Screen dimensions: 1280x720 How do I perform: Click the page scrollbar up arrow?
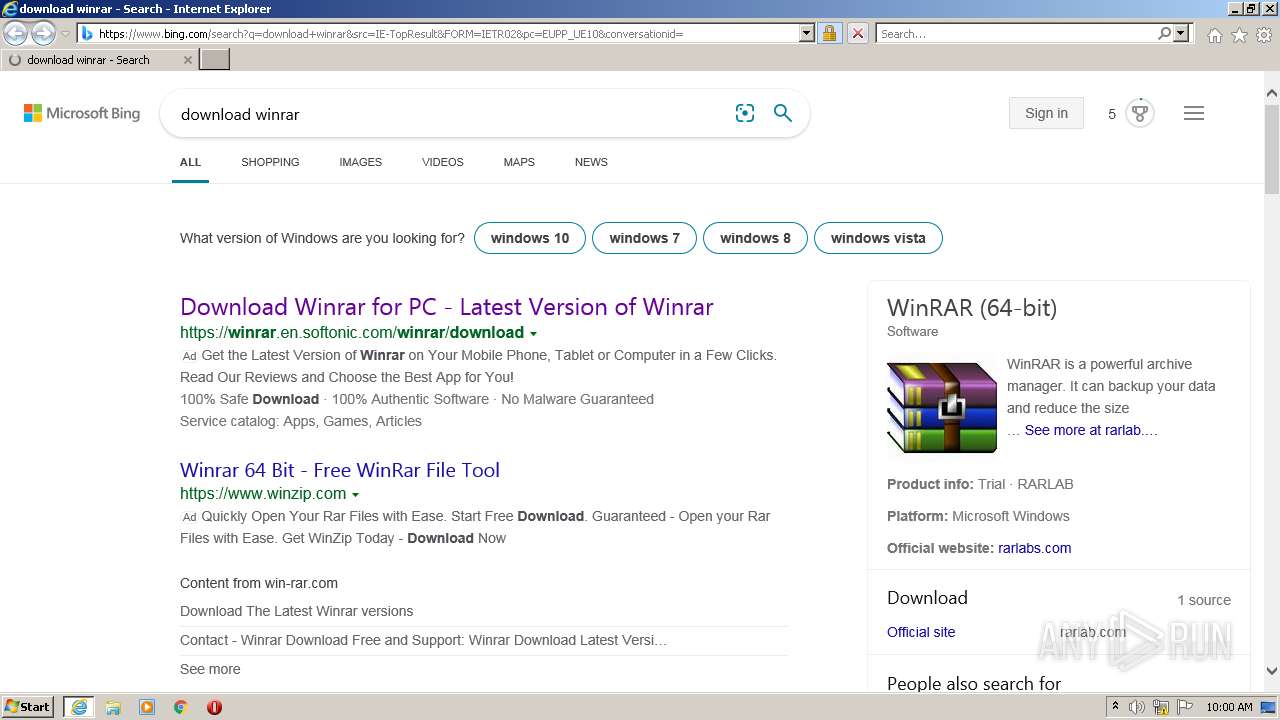pos(1272,94)
